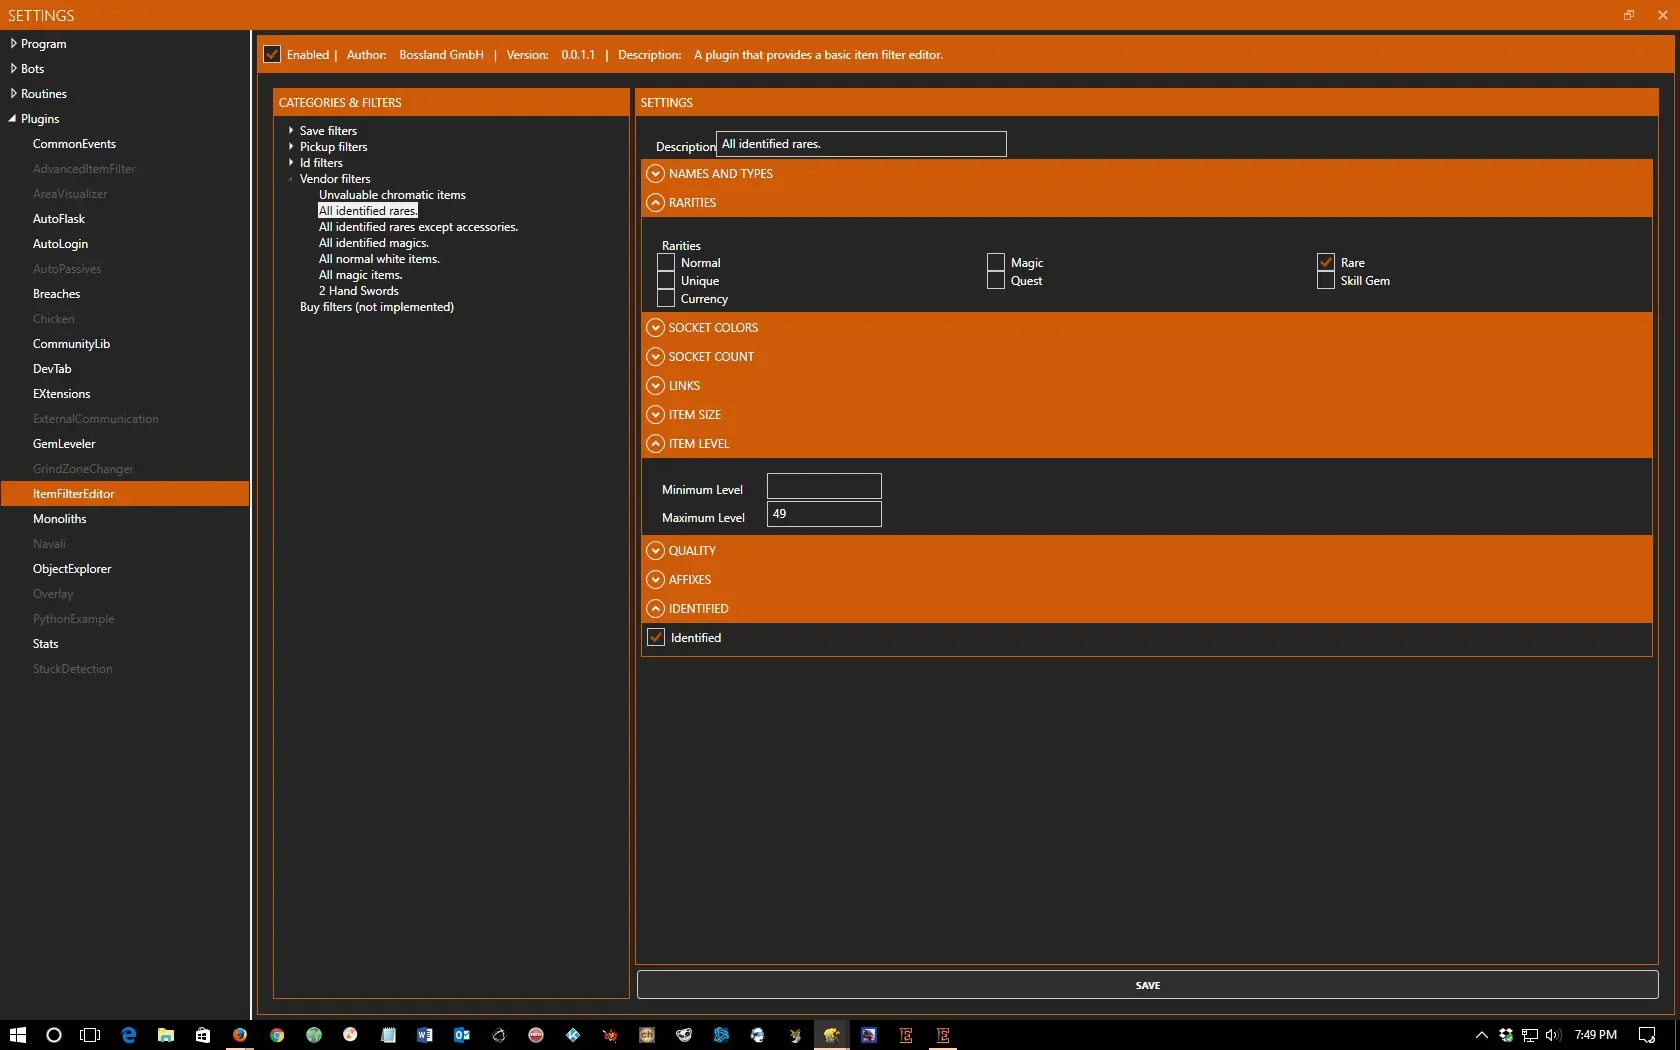The width and height of the screenshot is (1680, 1050).
Task: Collapse the Rarities section chevron
Action: (x=656, y=203)
